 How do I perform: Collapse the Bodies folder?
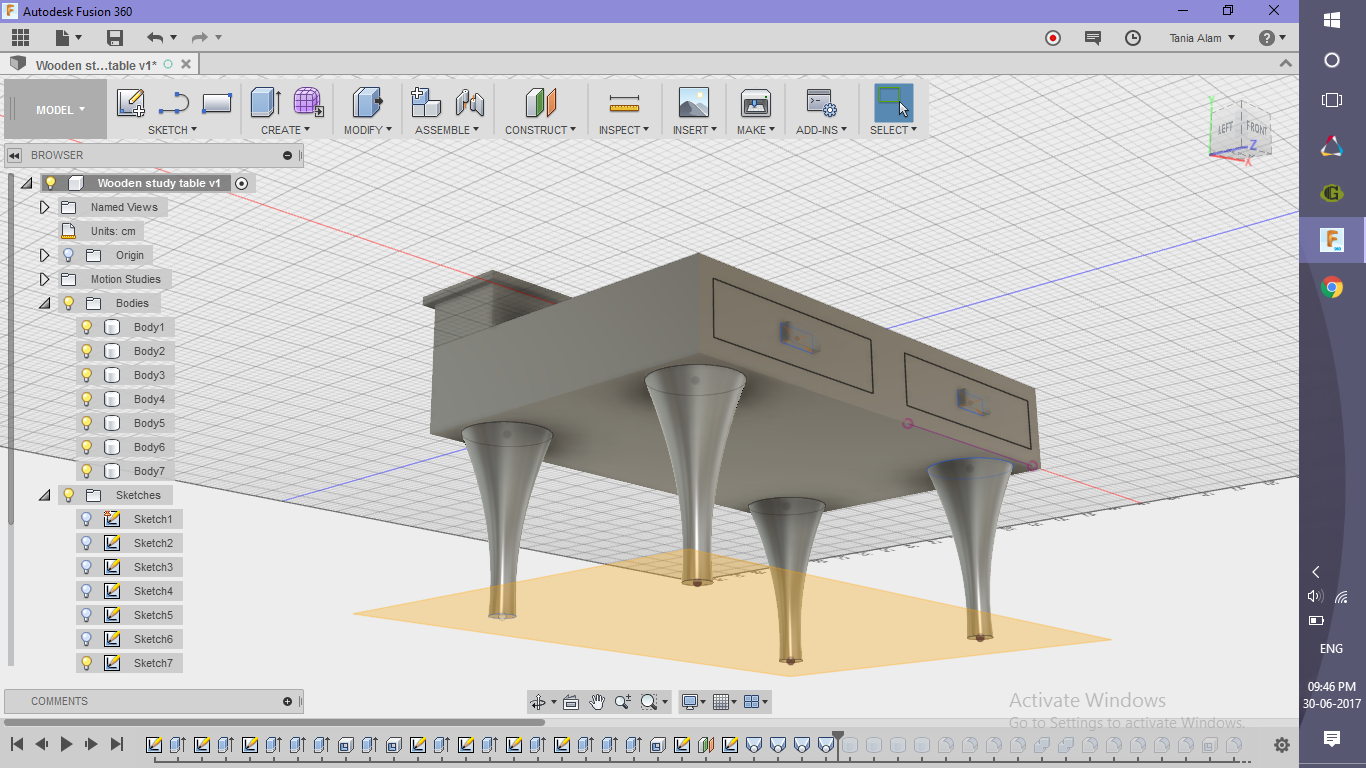coord(44,303)
